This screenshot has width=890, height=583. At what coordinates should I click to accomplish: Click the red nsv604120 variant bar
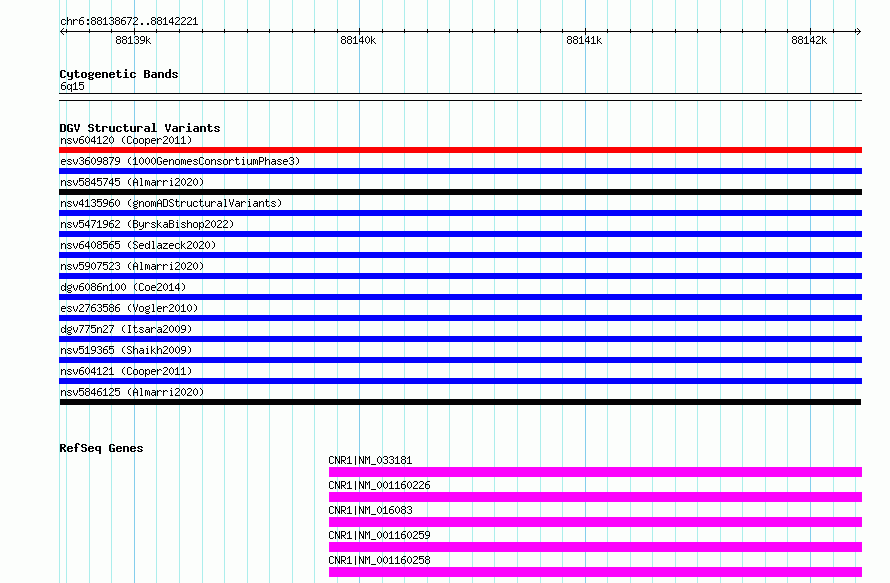click(460, 150)
